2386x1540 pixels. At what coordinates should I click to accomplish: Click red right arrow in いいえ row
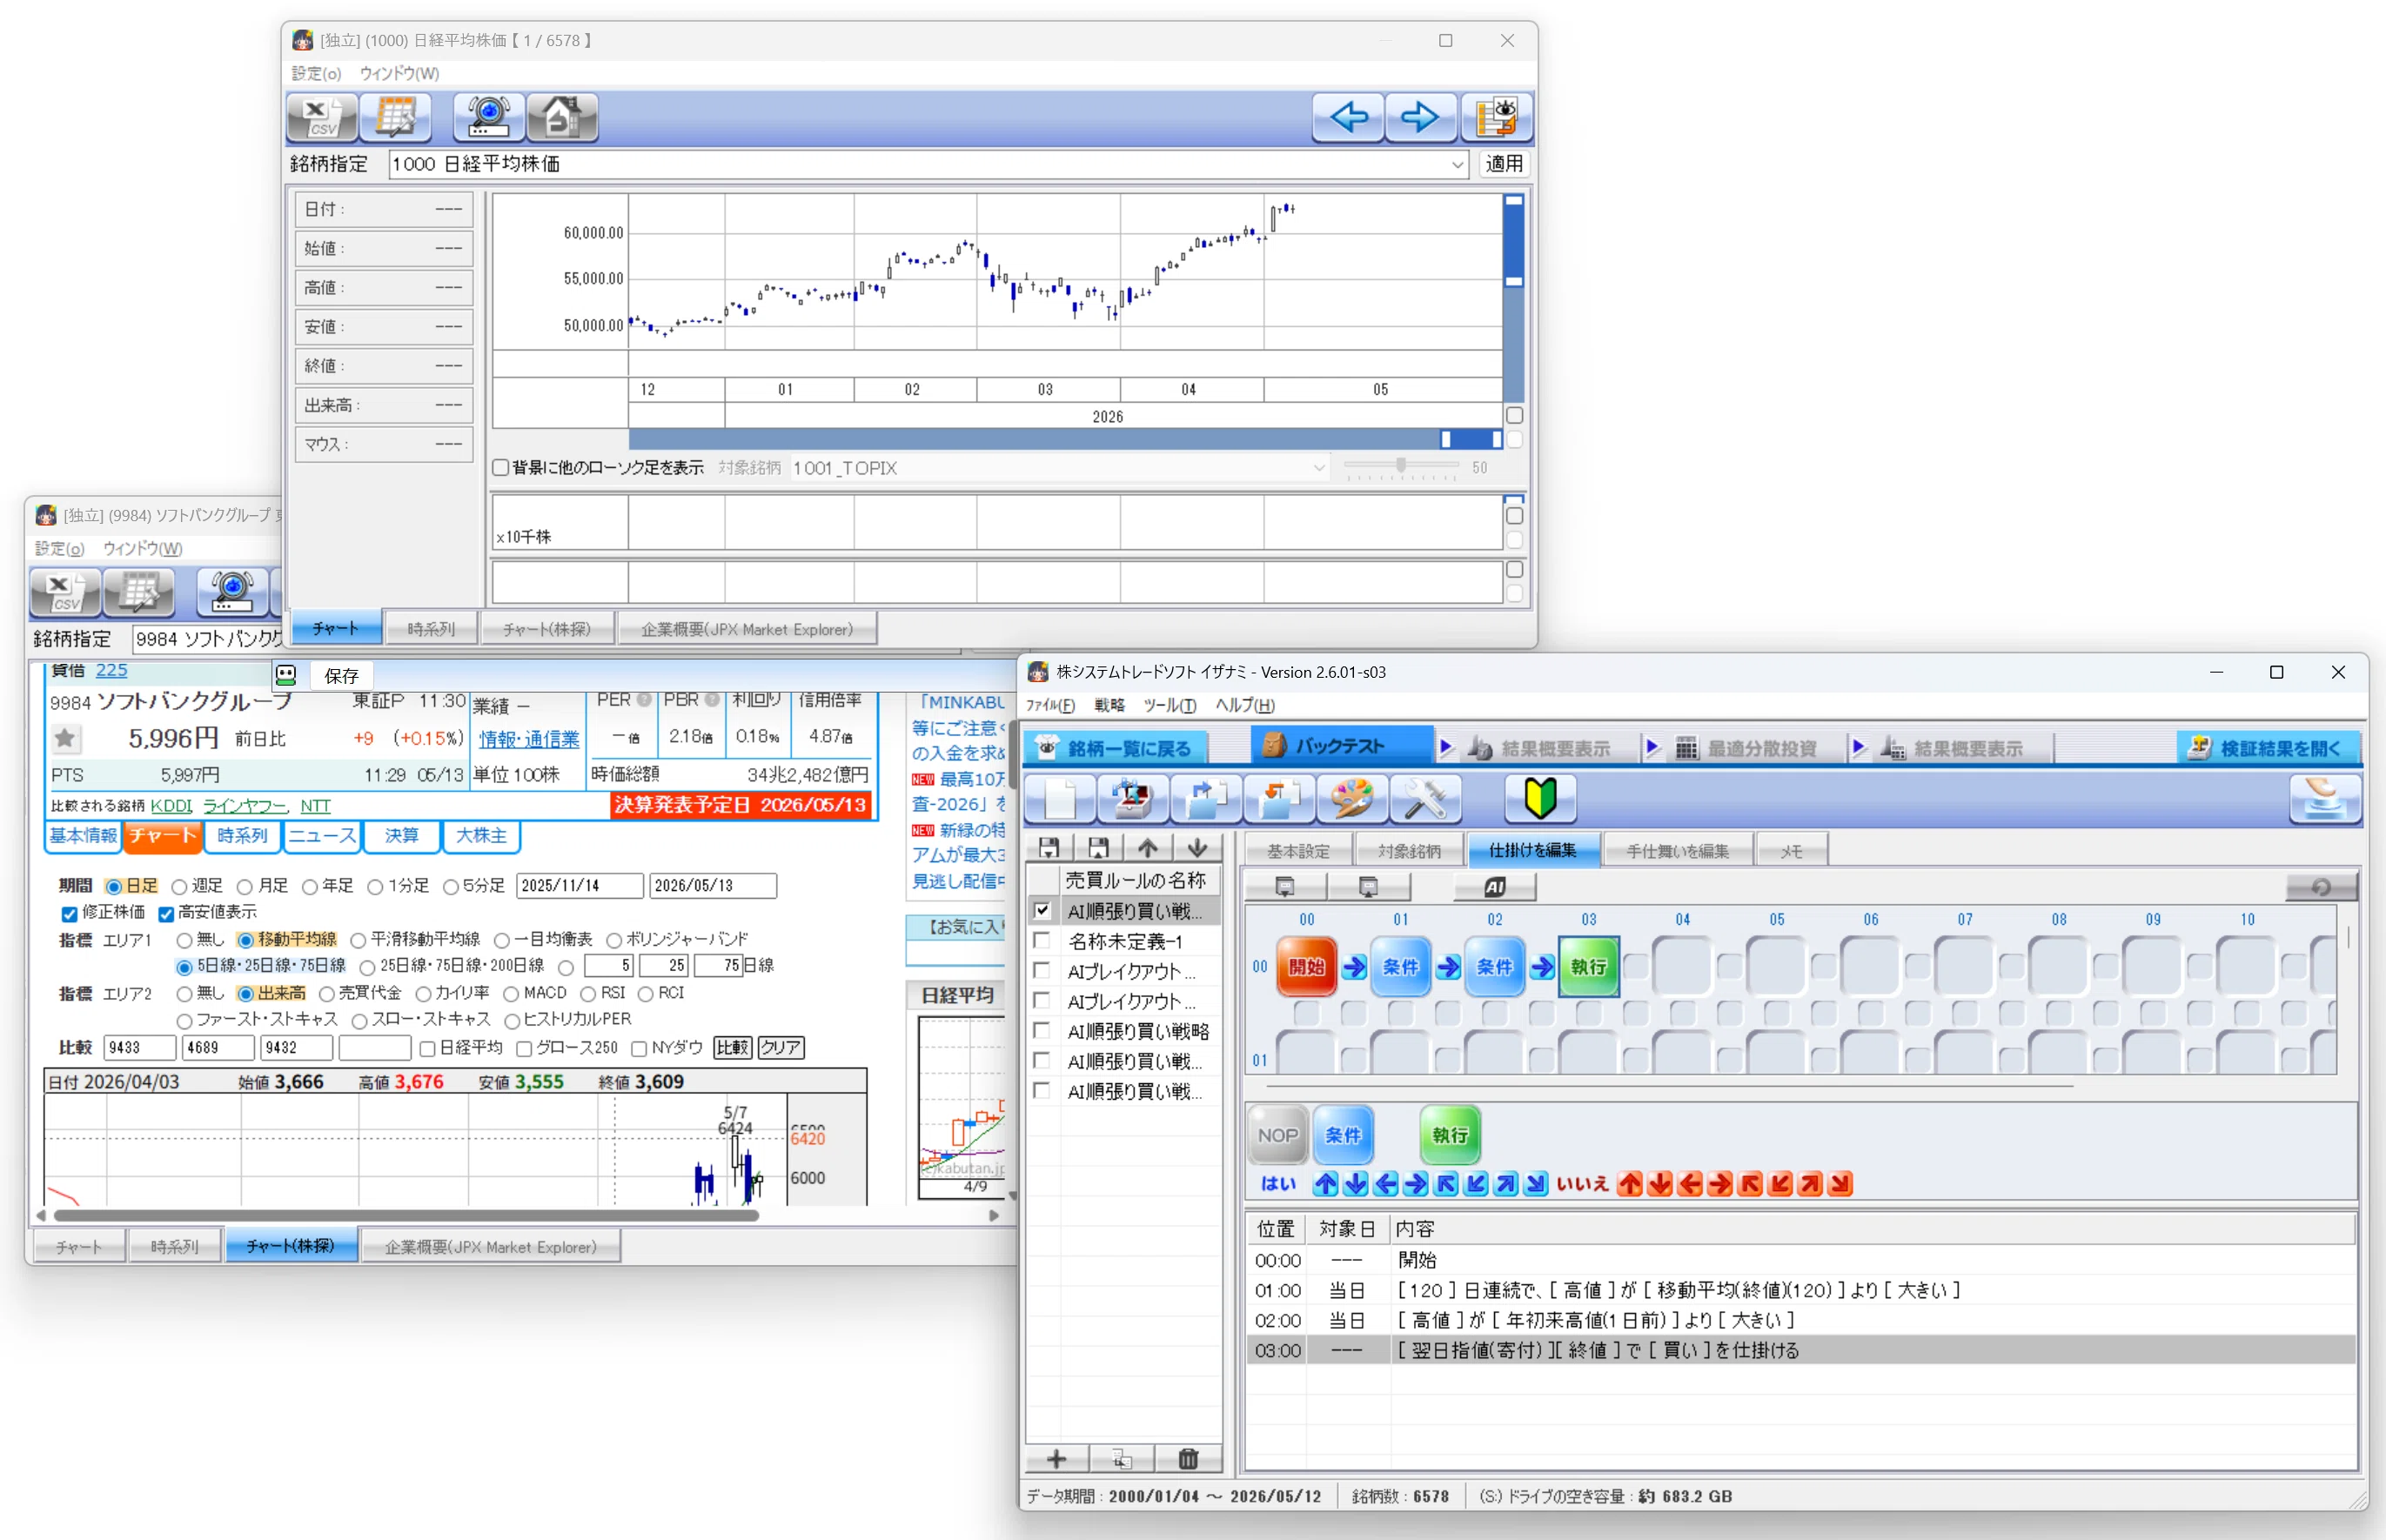tap(1720, 1185)
